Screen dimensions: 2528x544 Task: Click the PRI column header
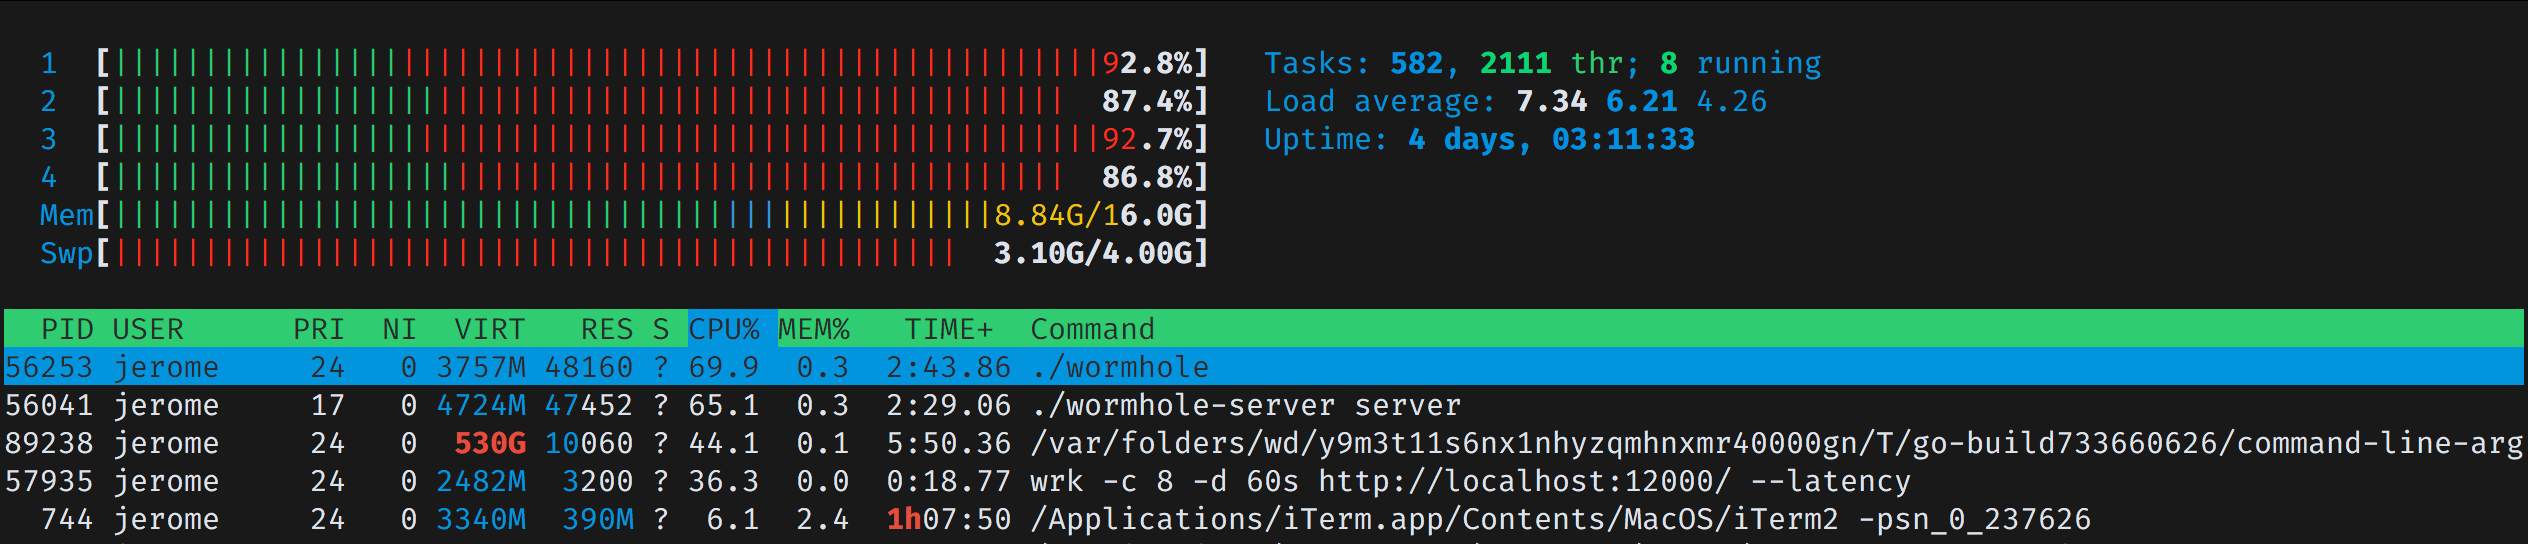pos(319,329)
